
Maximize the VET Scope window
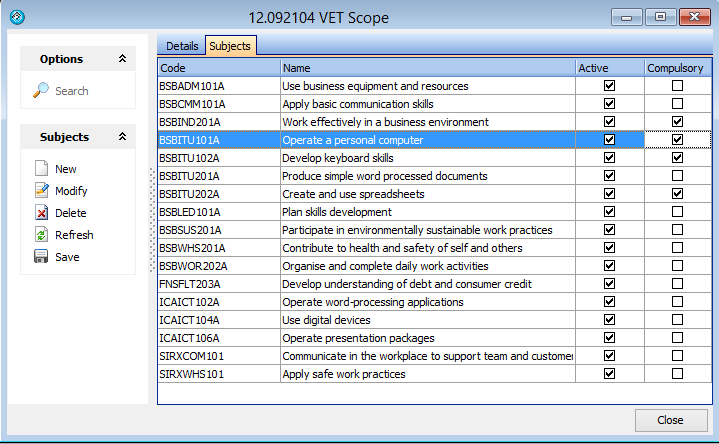[660, 17]
